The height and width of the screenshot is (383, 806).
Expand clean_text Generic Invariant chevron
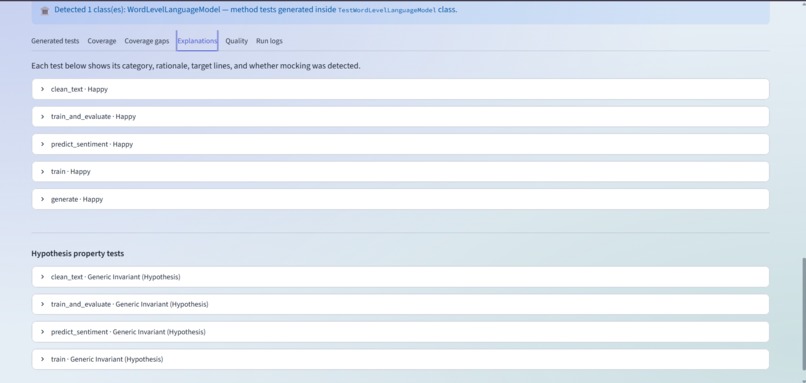coord(43,277)
